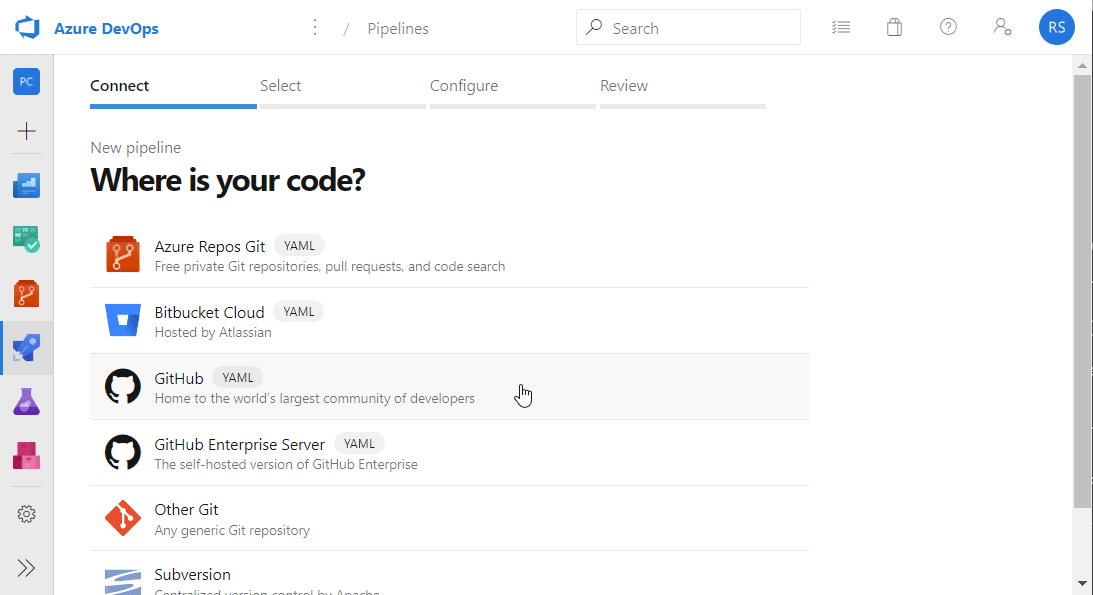The image size is (1093, 595).
Task: Choose Other Git as code source
Action: (x=450, y=518)
